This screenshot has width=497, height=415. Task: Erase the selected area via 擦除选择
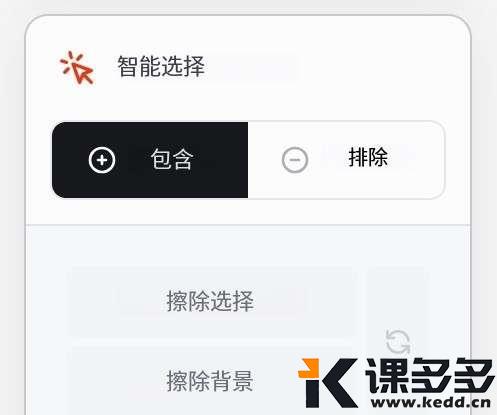pyautogui.click(x=211, y=301)
